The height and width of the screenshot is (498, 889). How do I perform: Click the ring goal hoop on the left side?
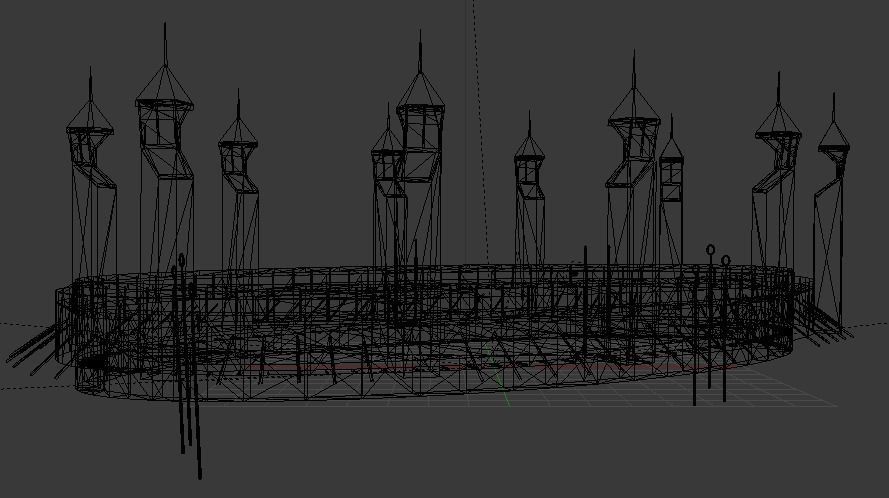click(181, 260)
